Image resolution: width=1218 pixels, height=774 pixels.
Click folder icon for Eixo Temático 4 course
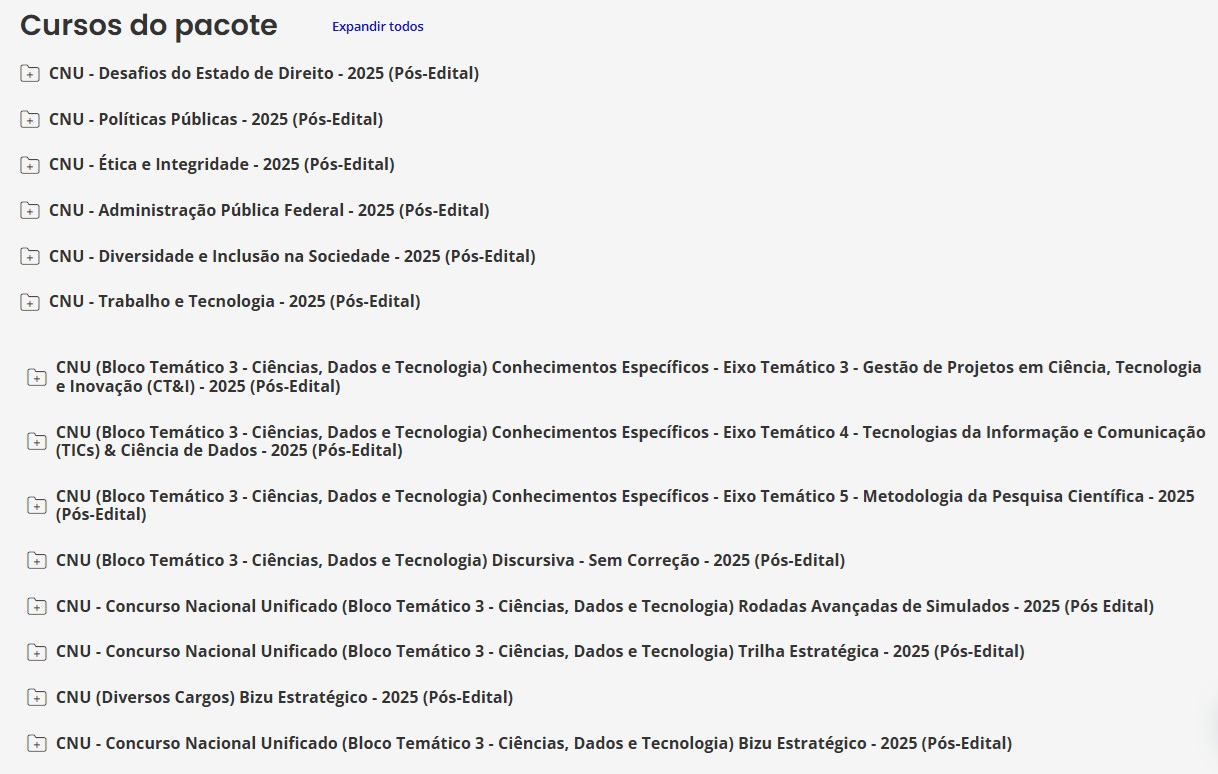pos(37,441)
